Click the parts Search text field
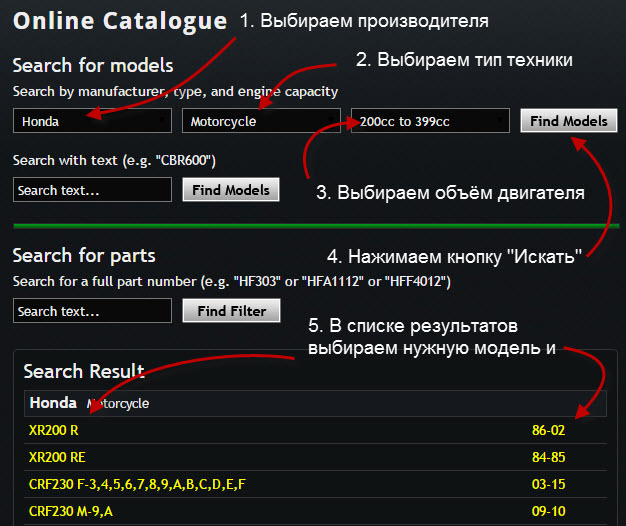Screen dimensions: 626x526 tap(92, 310)
